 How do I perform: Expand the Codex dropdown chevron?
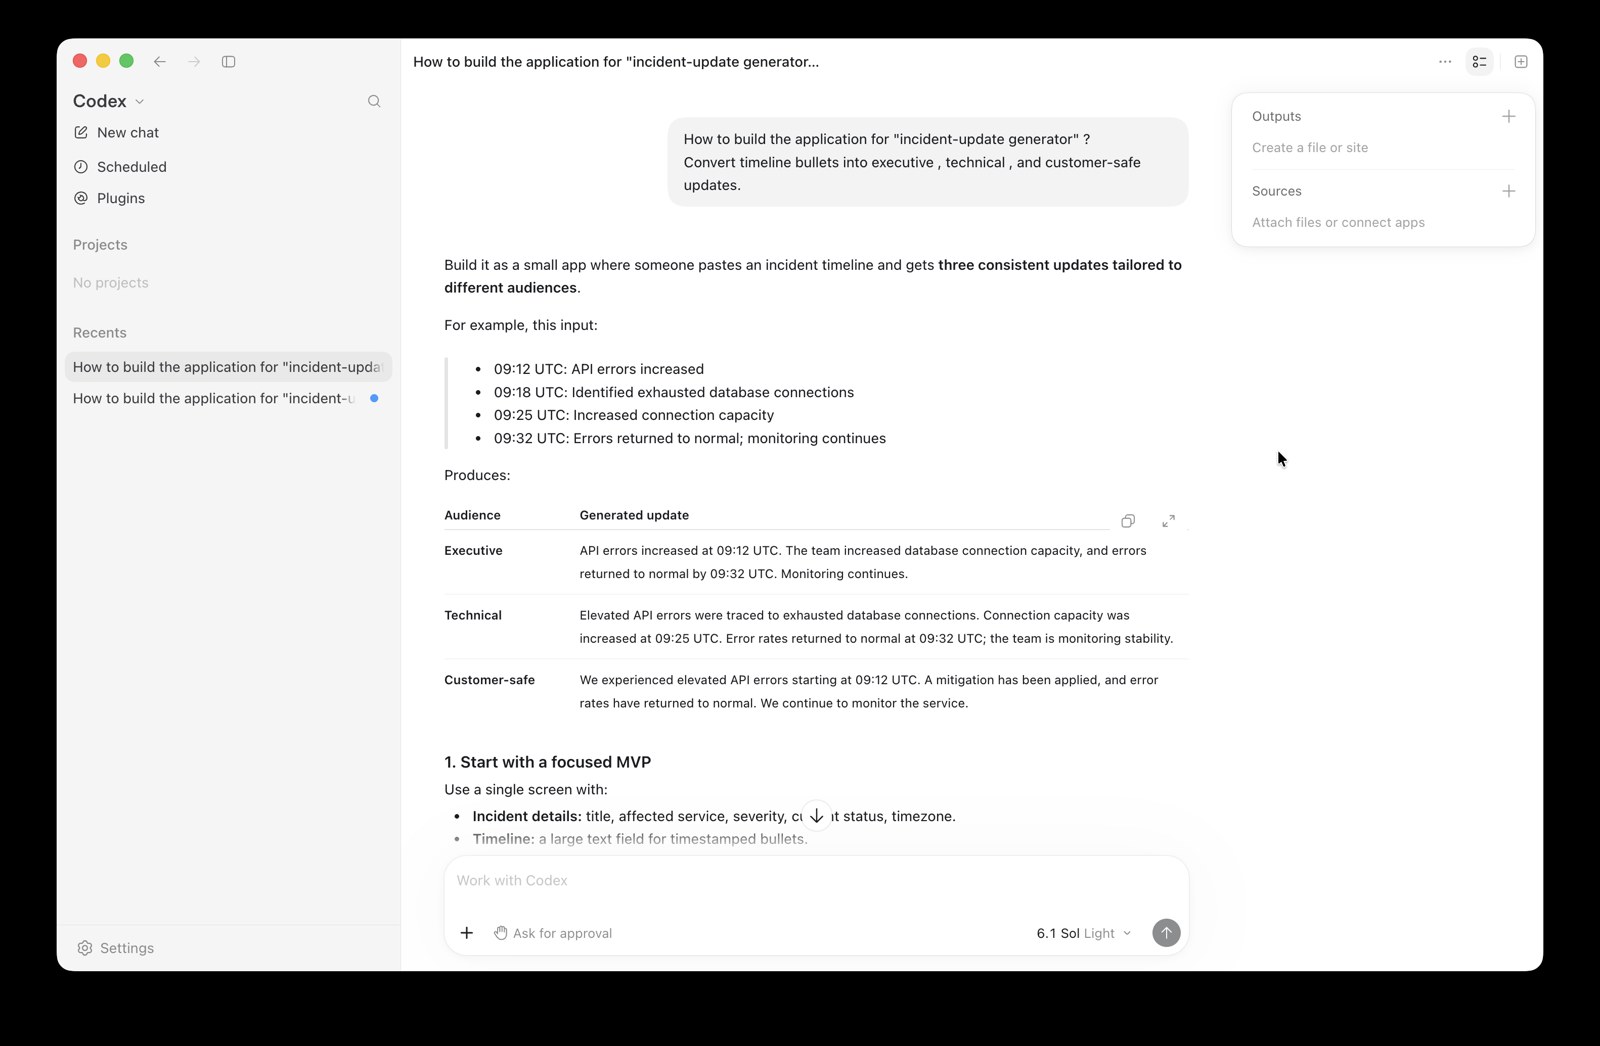pos(140,102)
